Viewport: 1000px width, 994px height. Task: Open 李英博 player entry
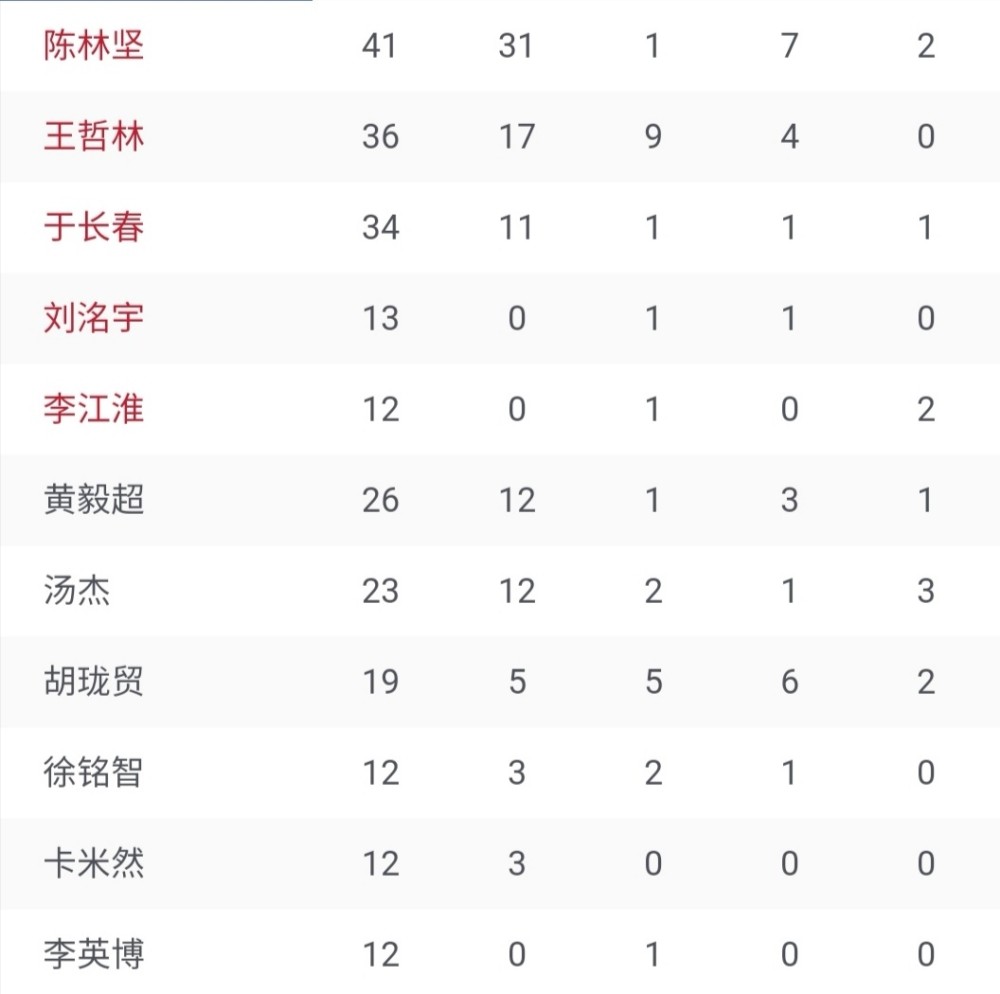click(94, 954)
